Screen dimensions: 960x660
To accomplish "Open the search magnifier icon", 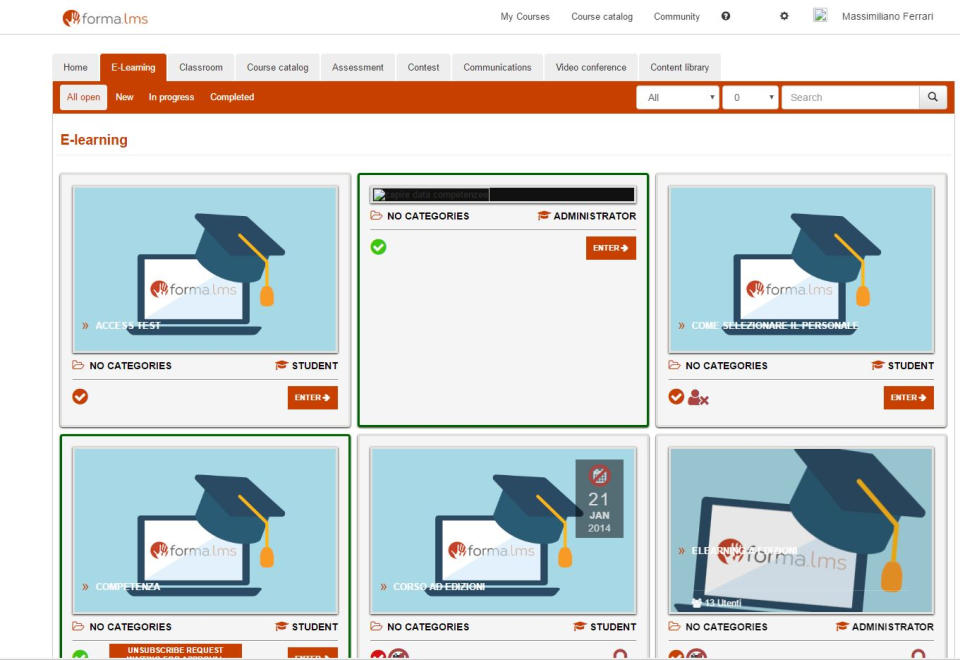I will (x=932, y=97).
